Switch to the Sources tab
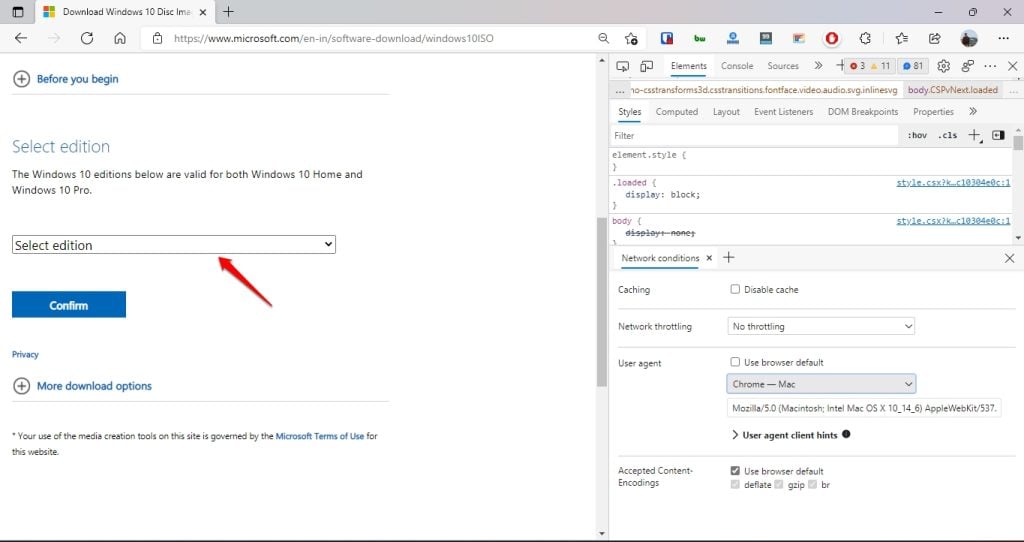Viewport: 1024px width, 542px height. click(783, 66)
